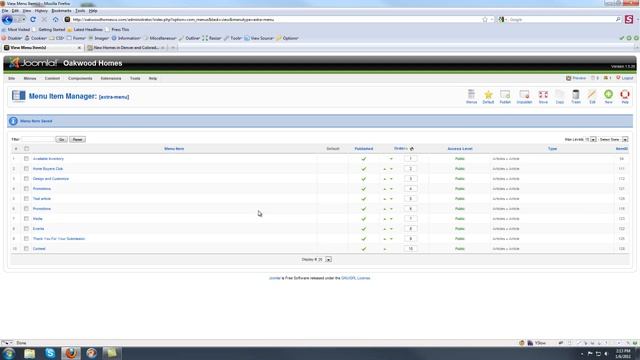Open the Joomla Tools menu
640x360 pixels.
(x=135, y=78)
